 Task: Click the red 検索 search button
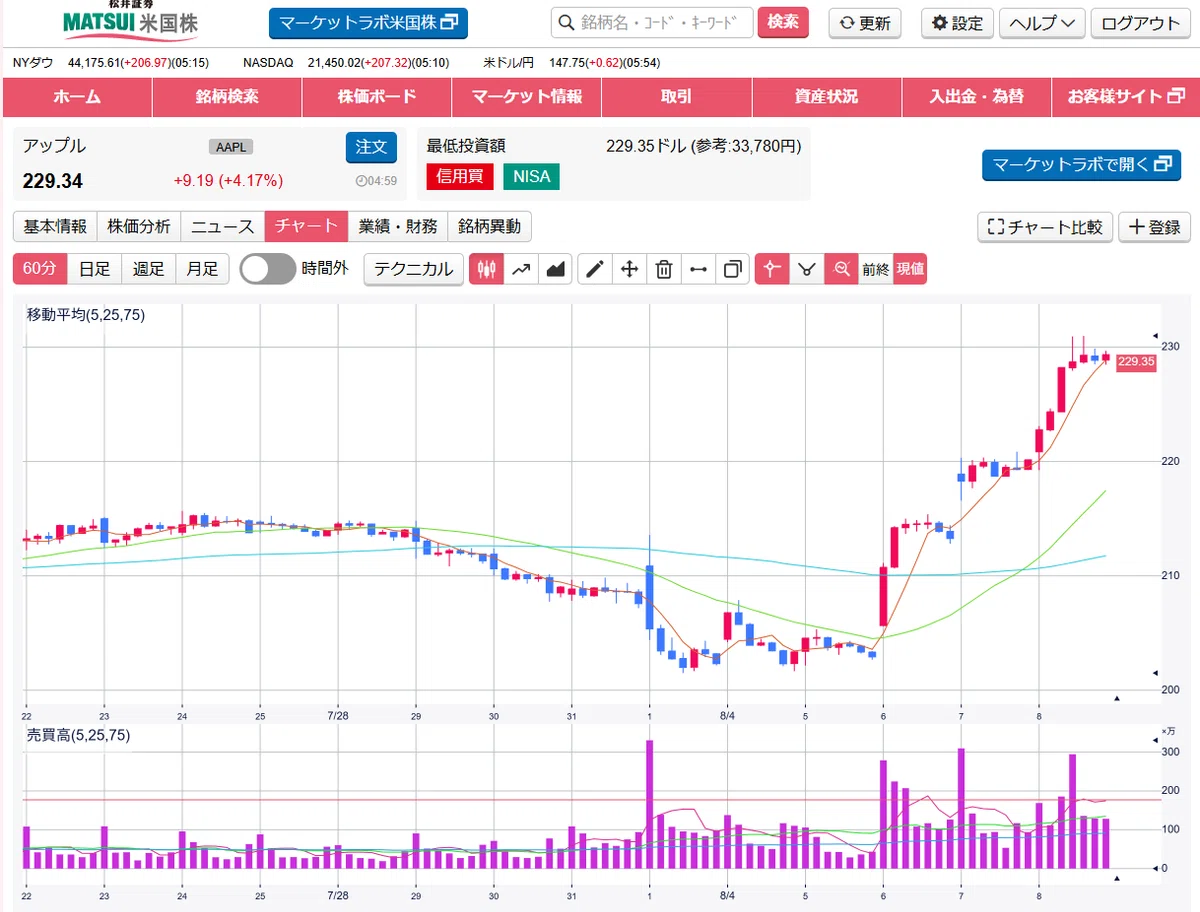tap(783, 22)
